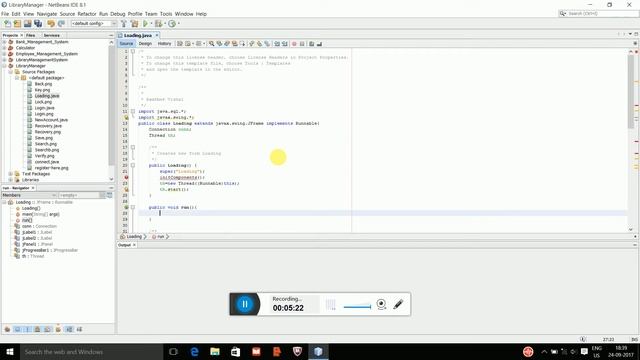Open the Action Center notification icon
640x360 pixels.
(584, 351)
